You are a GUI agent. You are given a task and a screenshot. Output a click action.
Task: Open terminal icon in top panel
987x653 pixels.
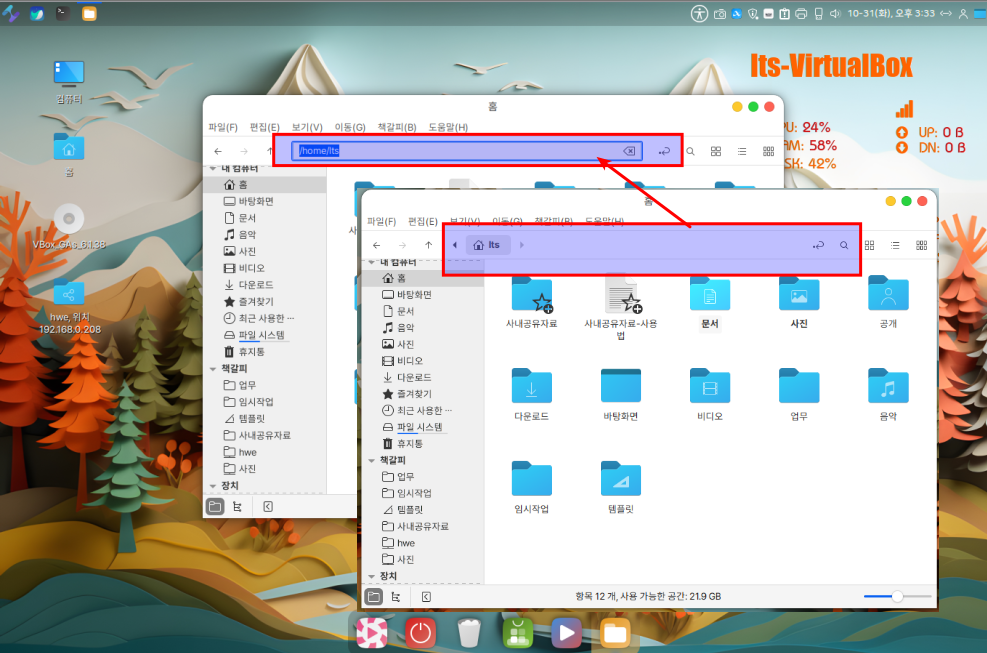(x=62, y=13)
